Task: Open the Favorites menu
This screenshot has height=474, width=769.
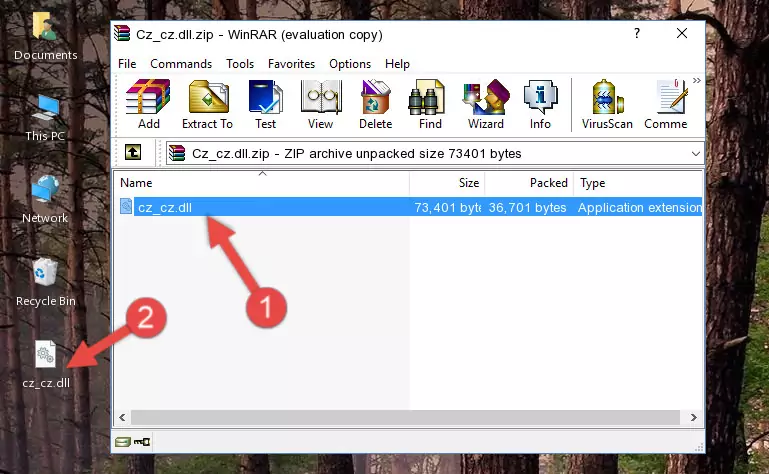Action: tap(291, 64)
